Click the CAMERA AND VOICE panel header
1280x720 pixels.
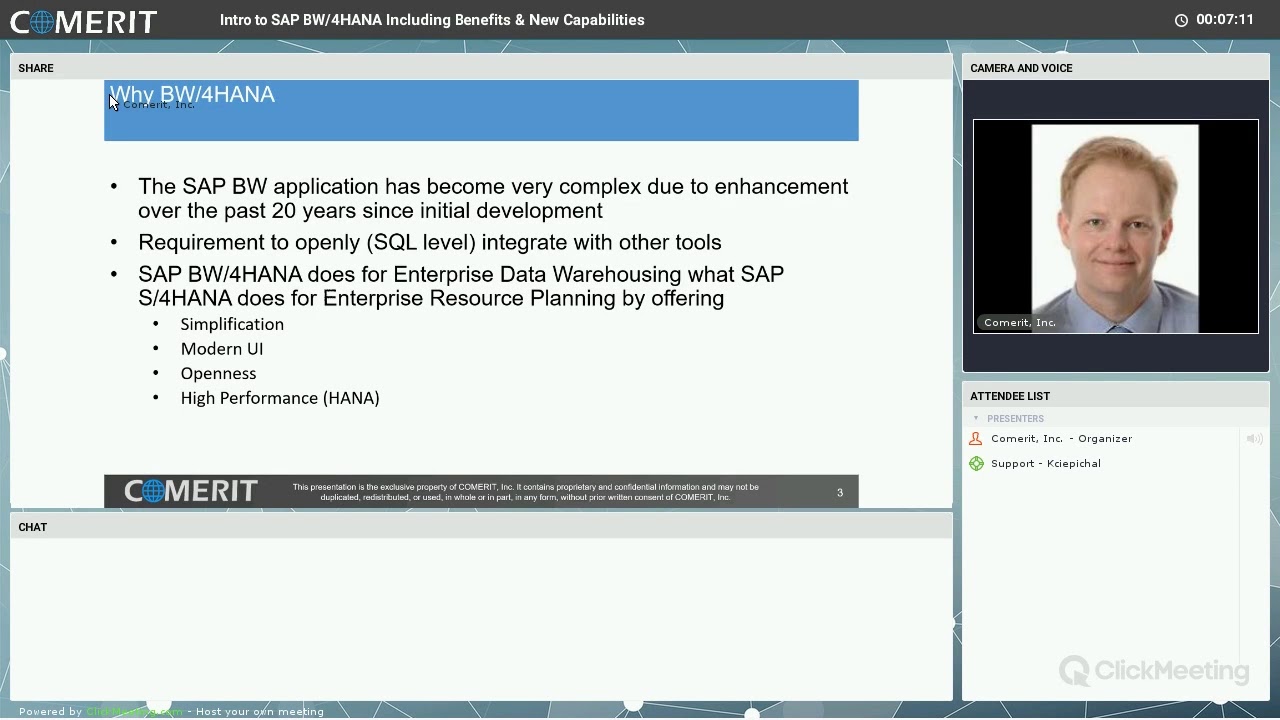[1115, 68]
